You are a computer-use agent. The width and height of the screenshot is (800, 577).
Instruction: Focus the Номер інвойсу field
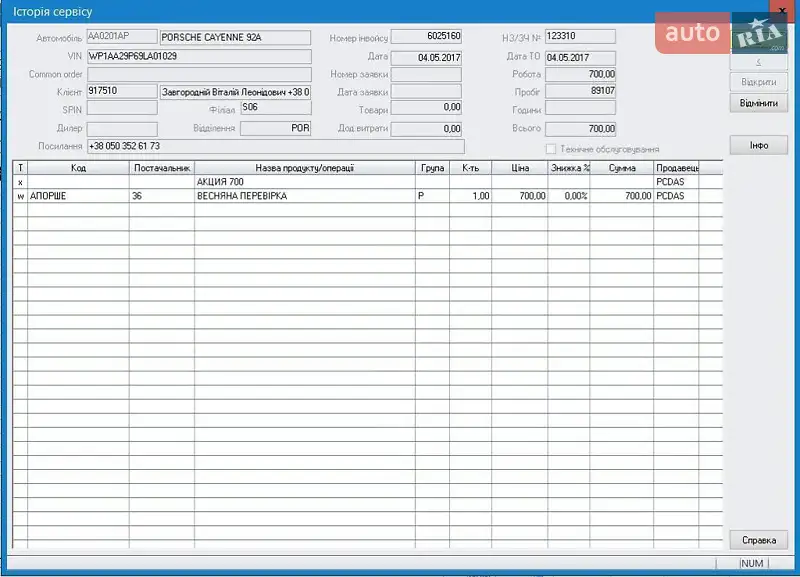[x=426, y=37]
